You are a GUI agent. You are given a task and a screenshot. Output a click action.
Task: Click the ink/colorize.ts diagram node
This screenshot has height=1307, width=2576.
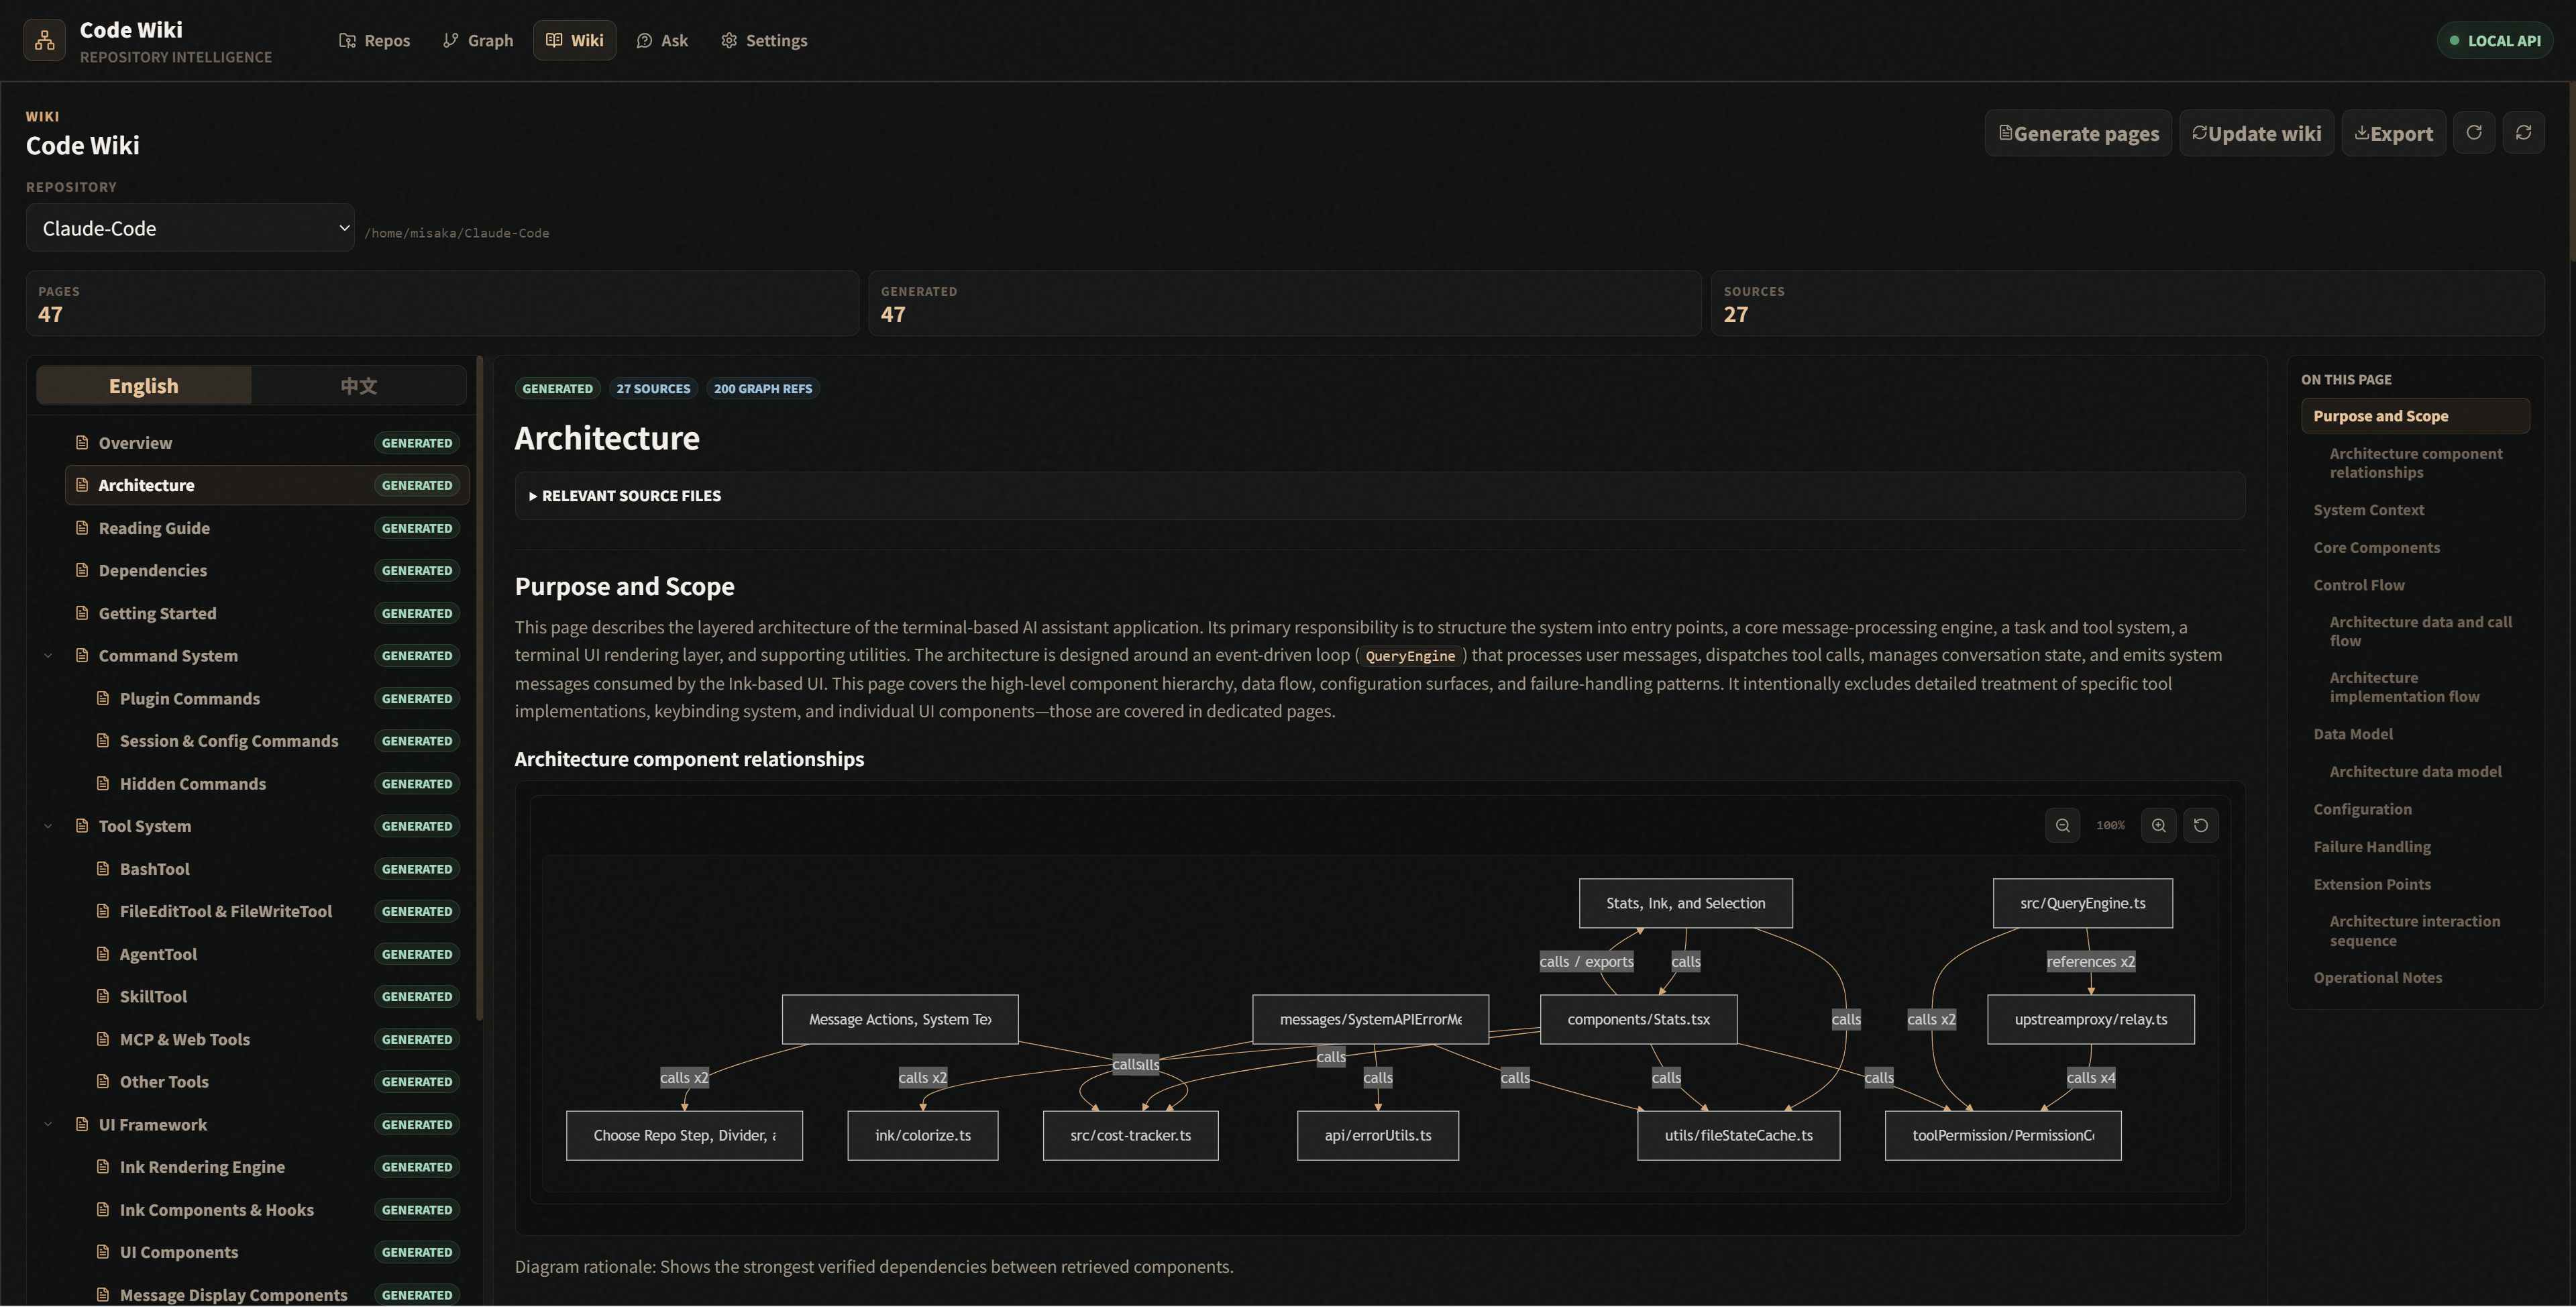922,1135
